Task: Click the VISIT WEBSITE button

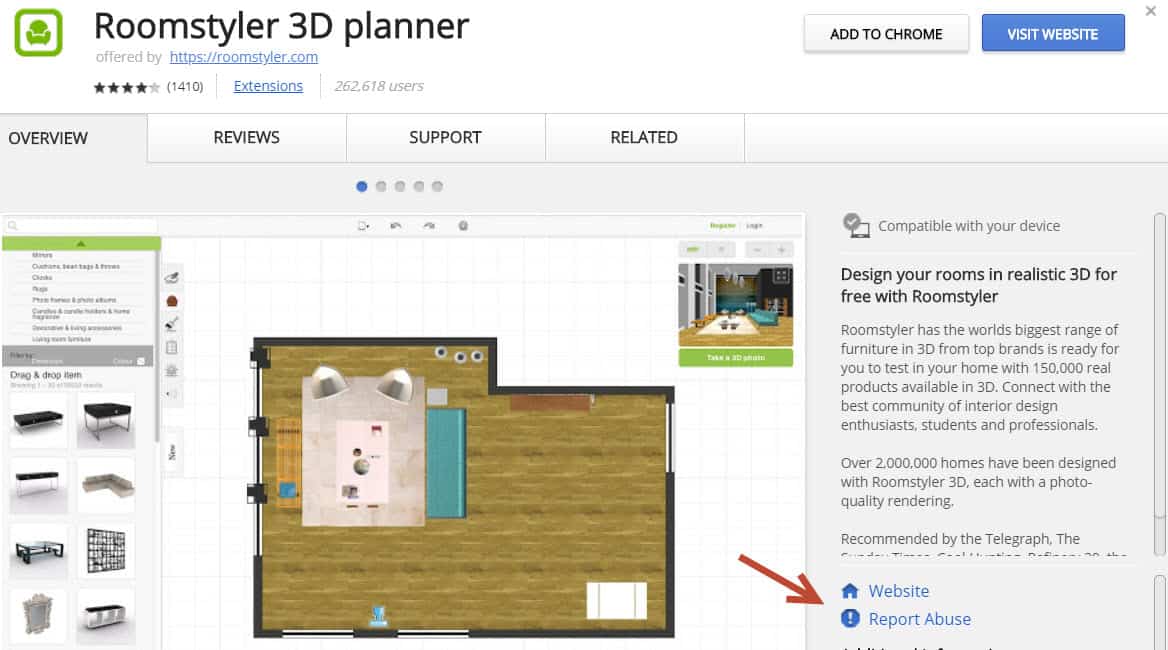Action: (1053, 34)
